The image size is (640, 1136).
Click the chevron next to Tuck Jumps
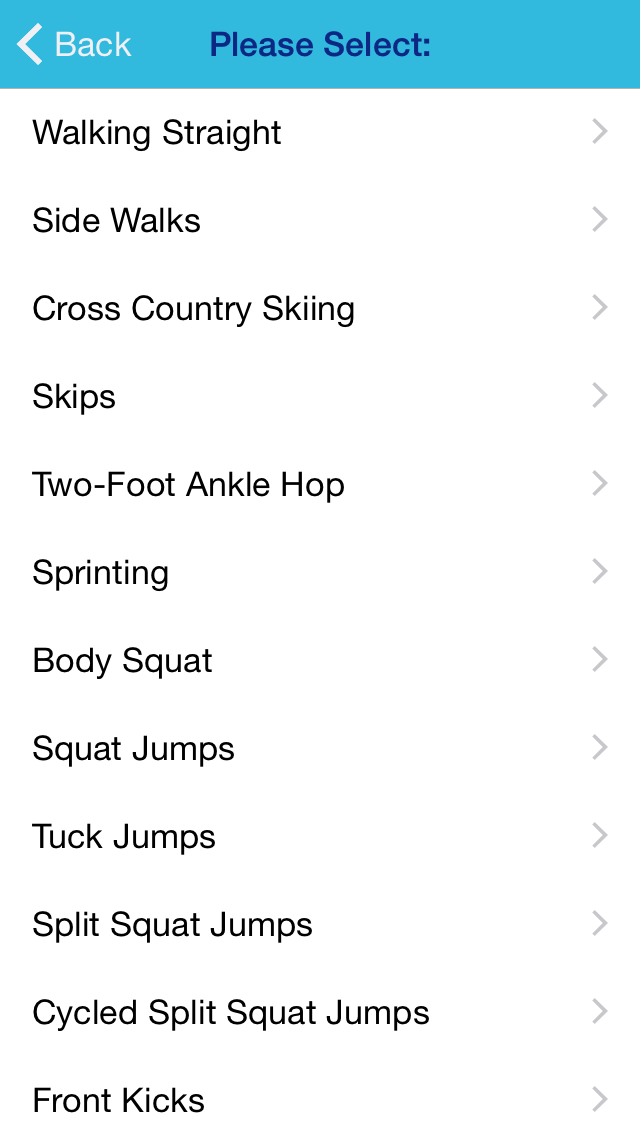(599, 836)
